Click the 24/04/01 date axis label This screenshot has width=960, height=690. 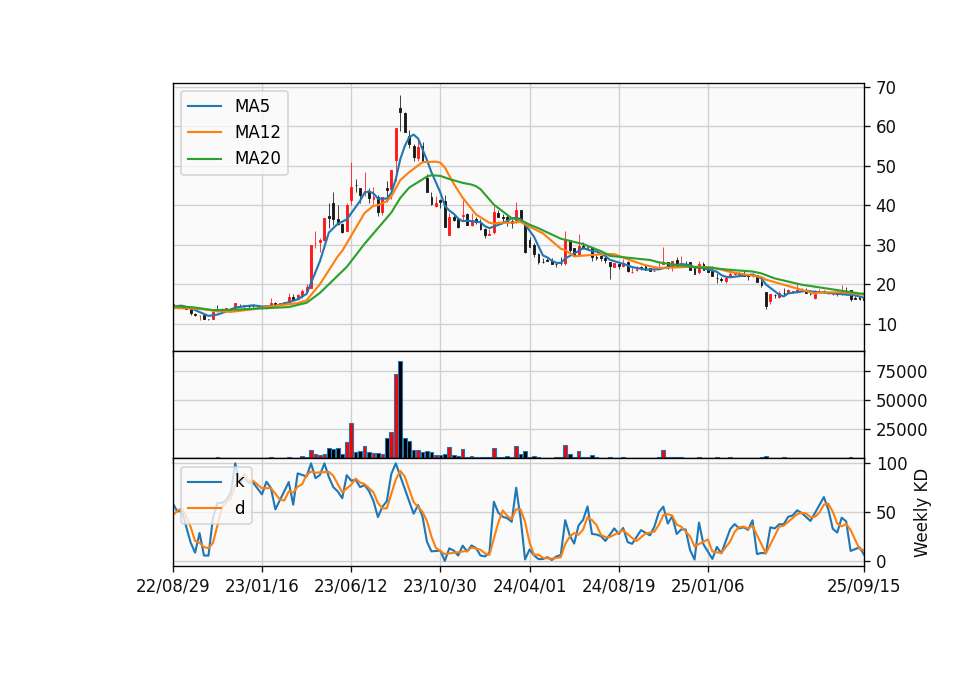point(529,586)
